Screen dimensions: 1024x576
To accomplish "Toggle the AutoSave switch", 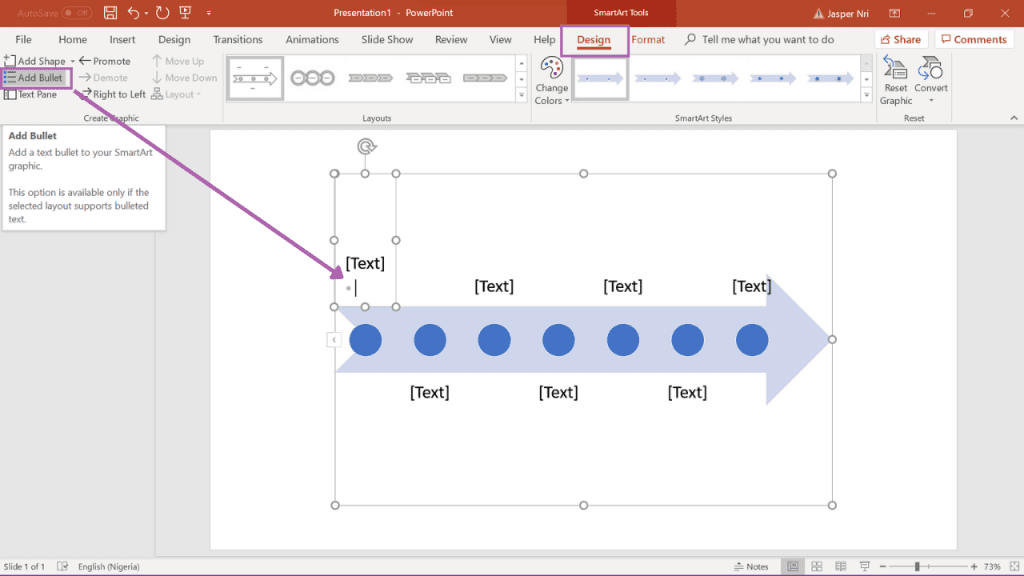I will [x=77, y=13].
